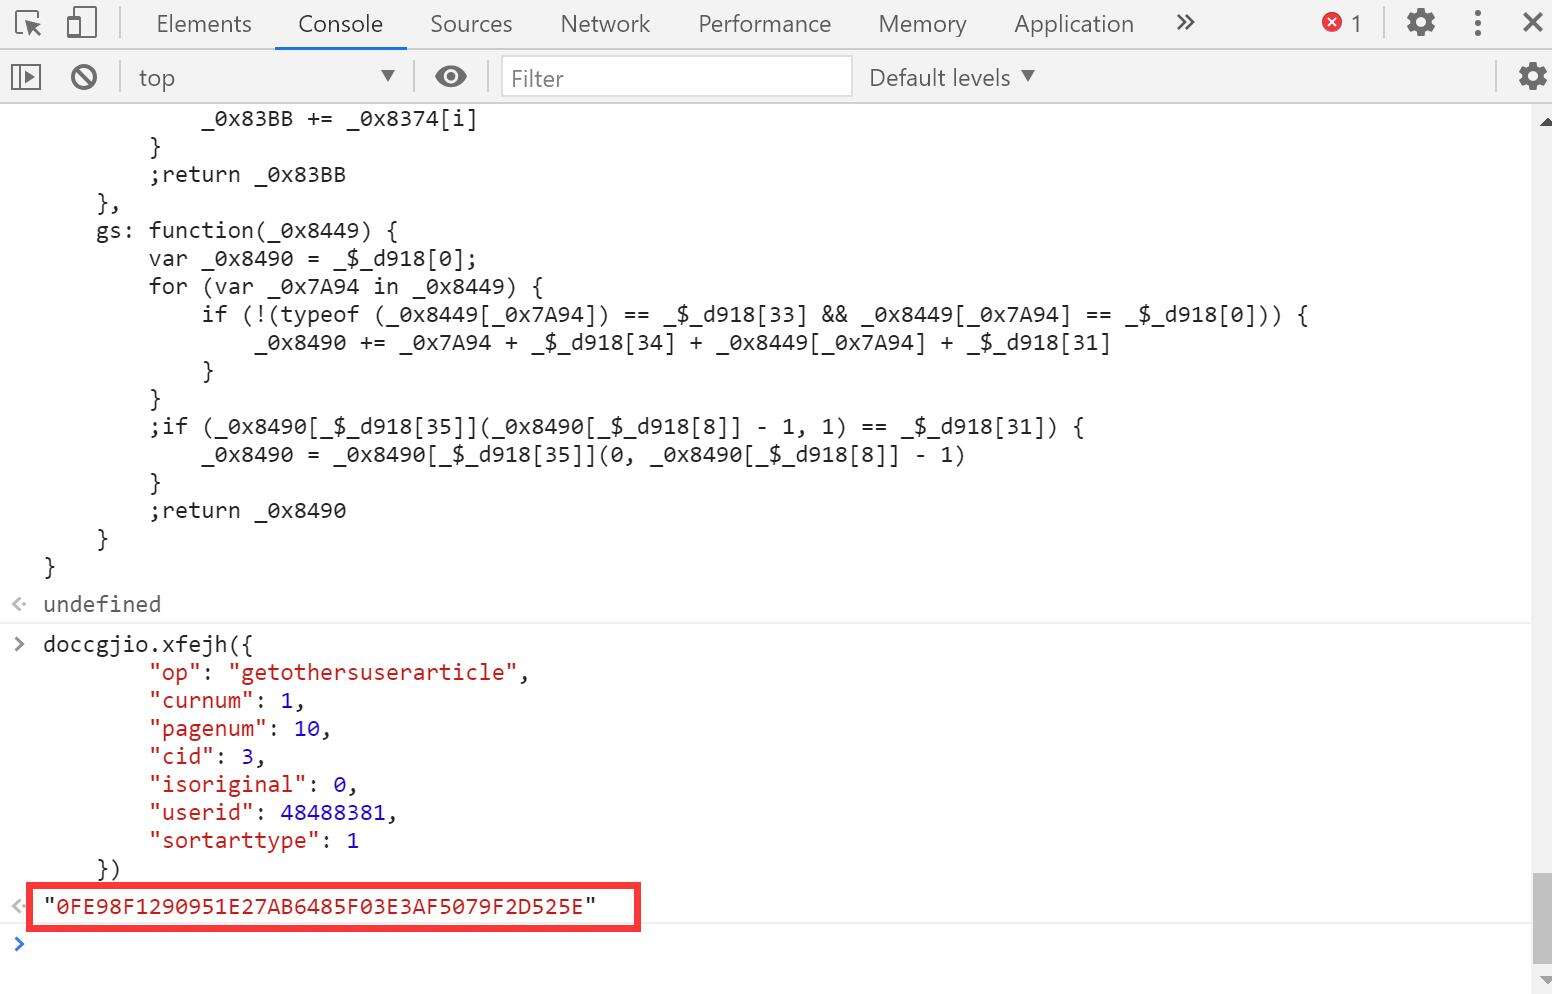1552x994 pixels.
Task: Click the "getothersuserarticle" string value
Action: (x=373, y=672)
